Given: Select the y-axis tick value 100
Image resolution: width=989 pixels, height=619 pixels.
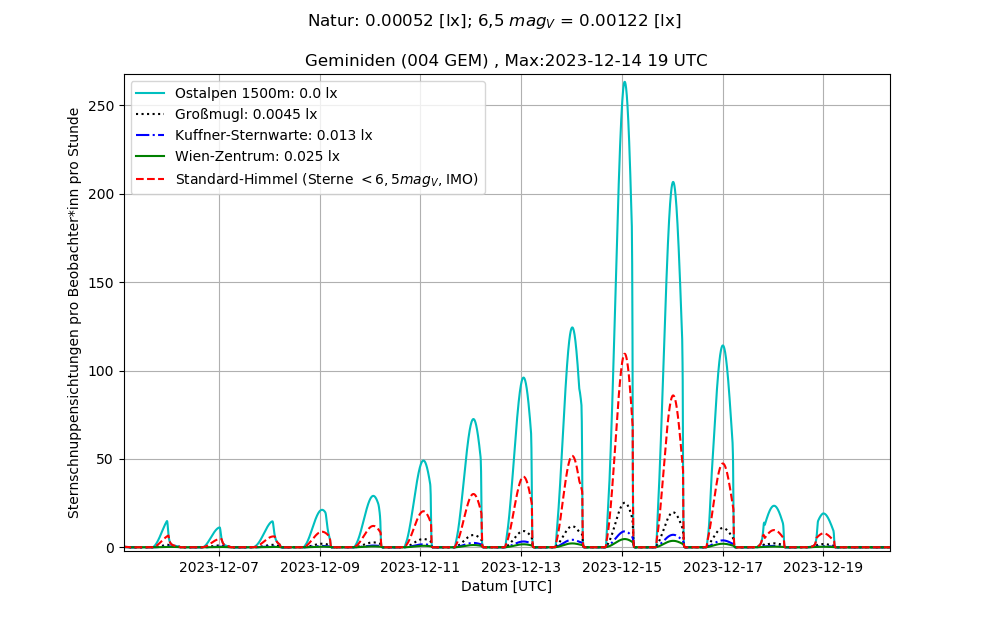Looking at the screenshot, I should pyautogui.click(x=103, y=371).
